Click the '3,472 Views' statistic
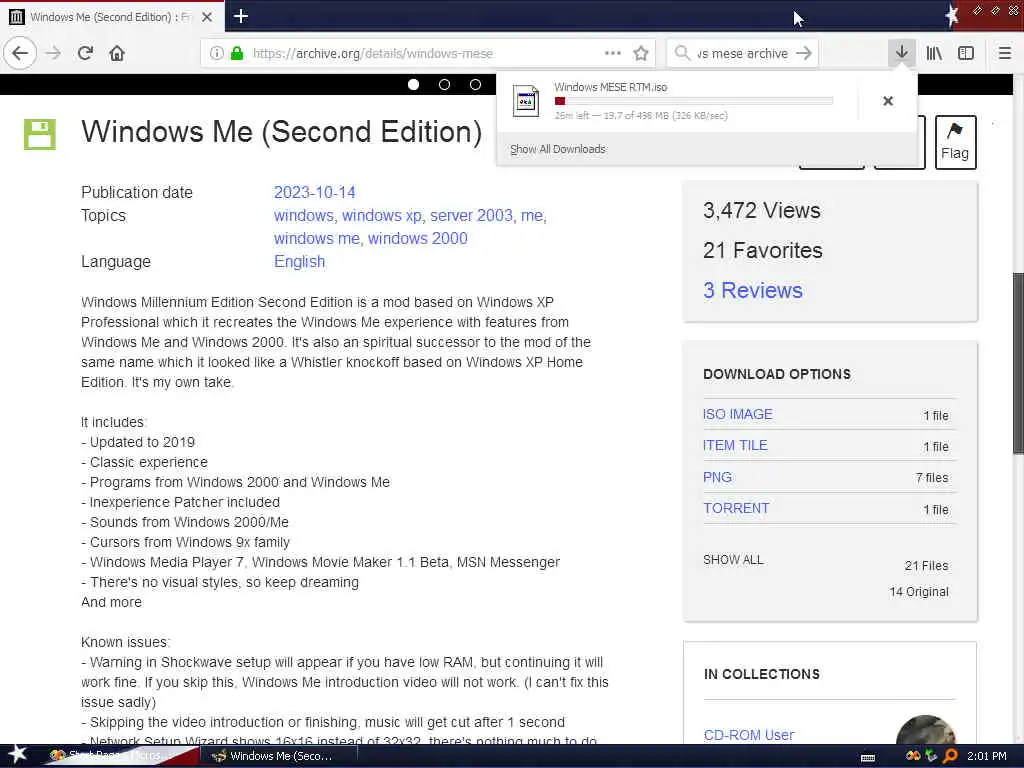 point(761,210)
